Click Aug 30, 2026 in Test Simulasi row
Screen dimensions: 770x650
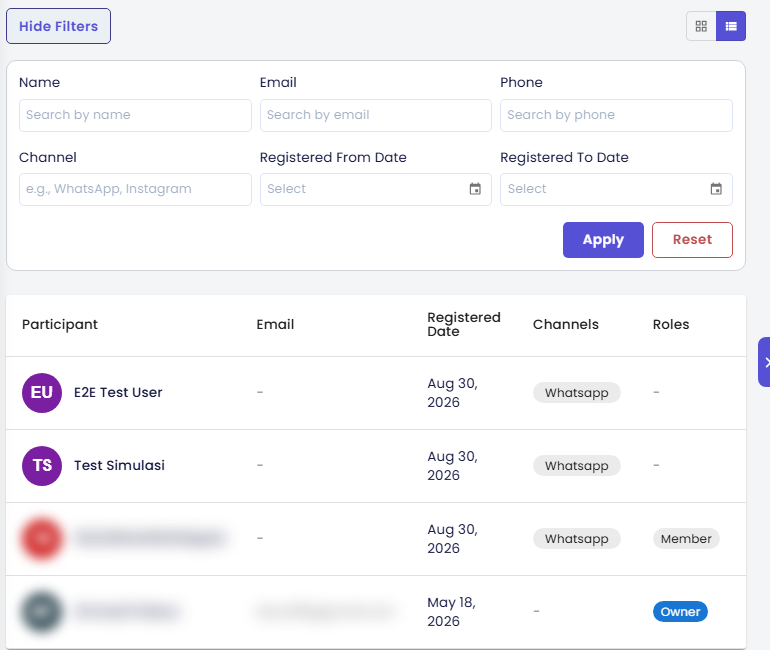click(452, 466)
